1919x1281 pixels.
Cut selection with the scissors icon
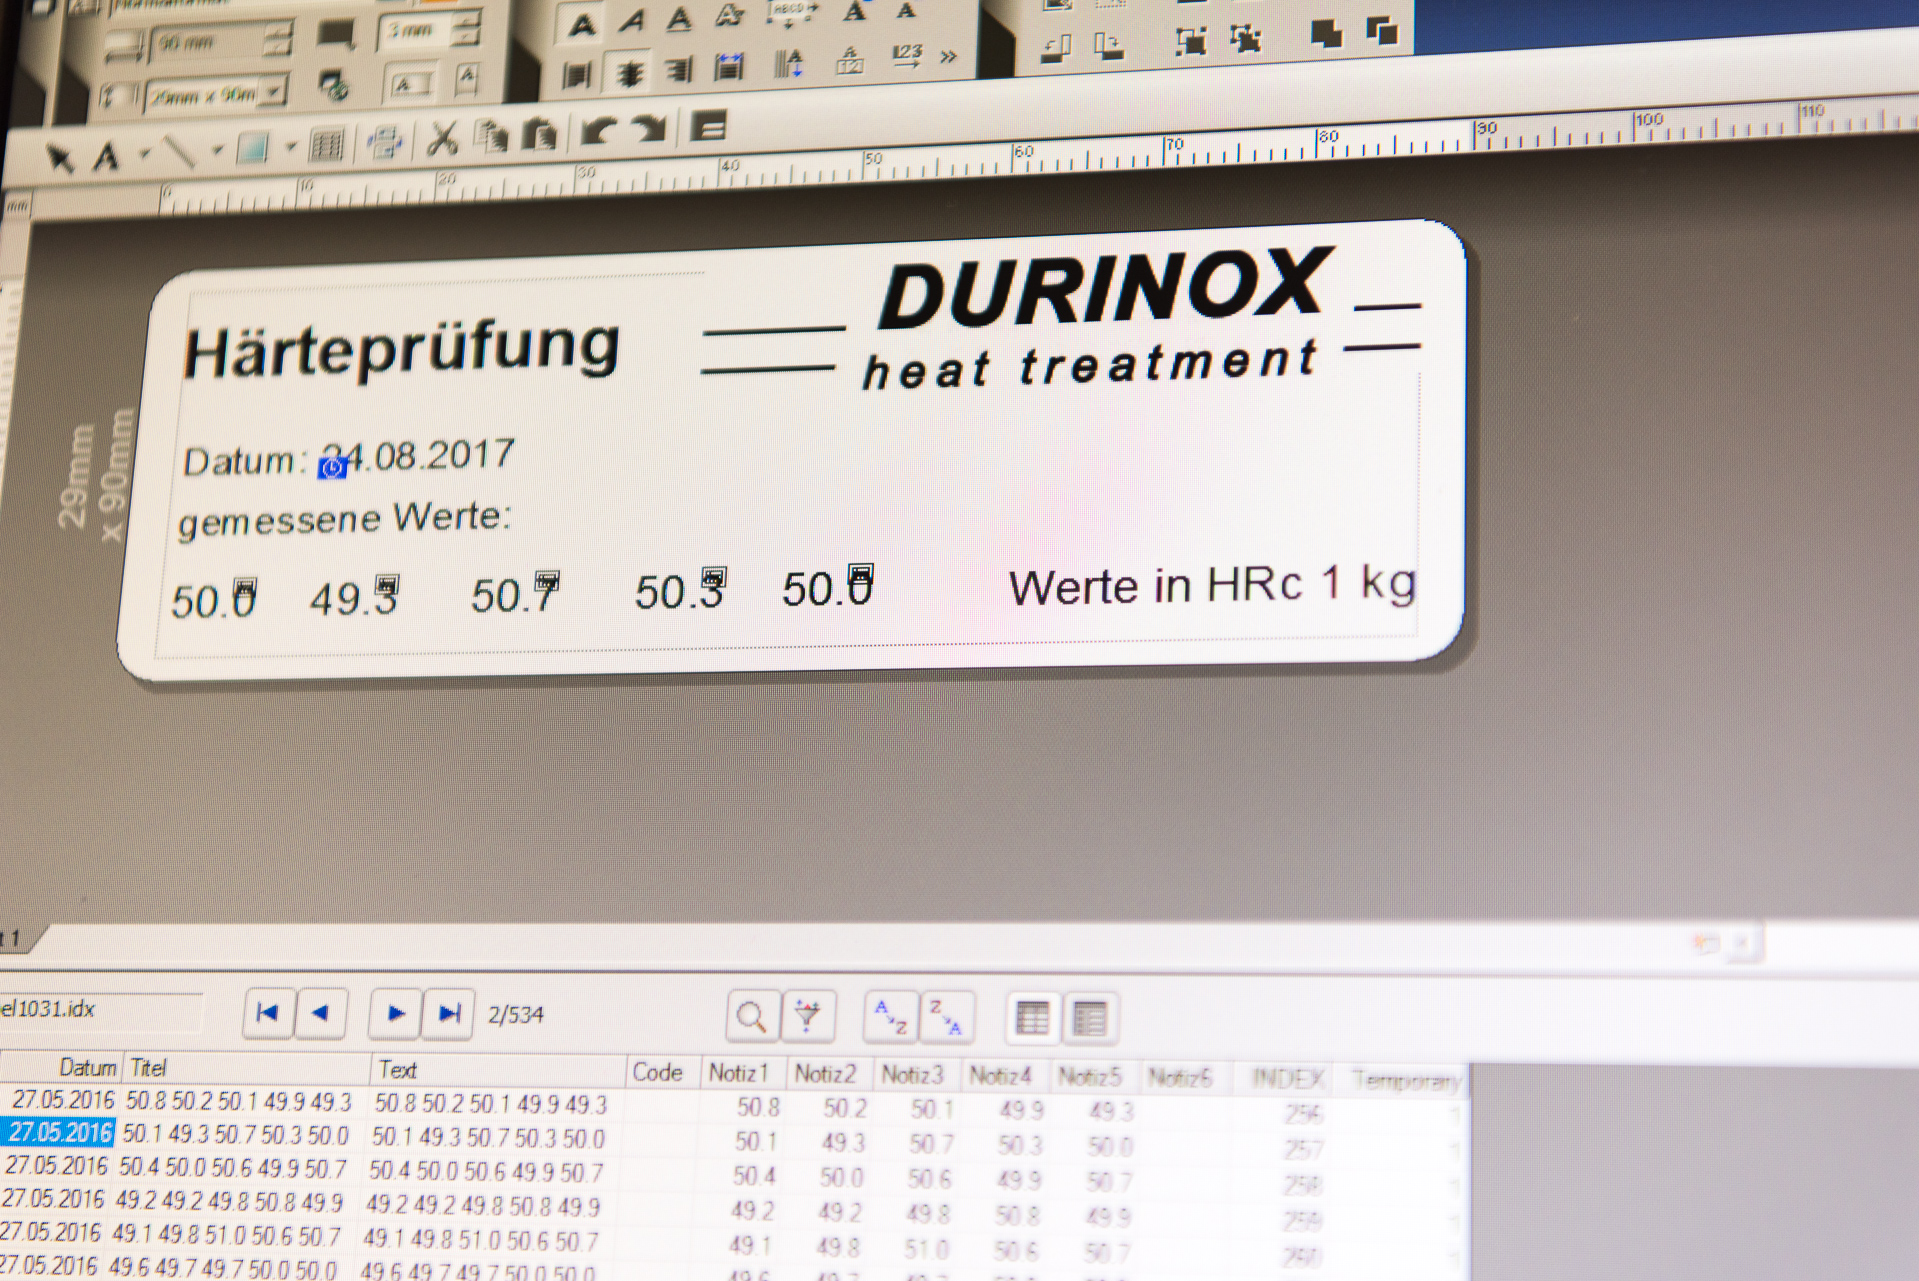(441, 138)
